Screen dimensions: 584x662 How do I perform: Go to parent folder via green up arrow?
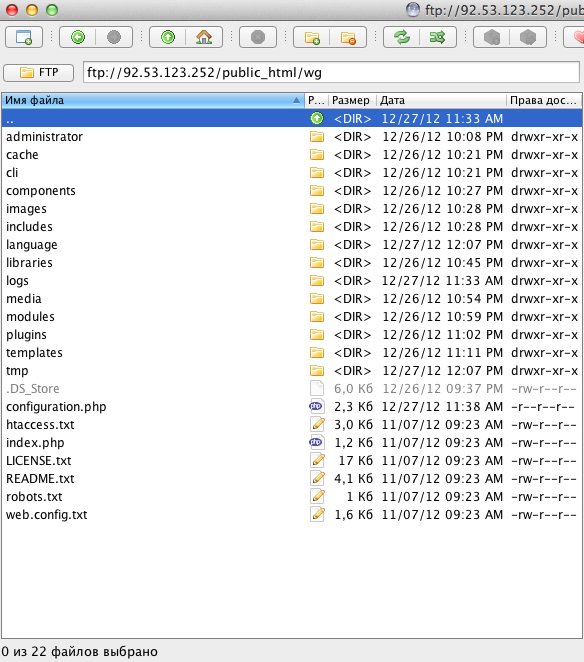coord(168,37)
